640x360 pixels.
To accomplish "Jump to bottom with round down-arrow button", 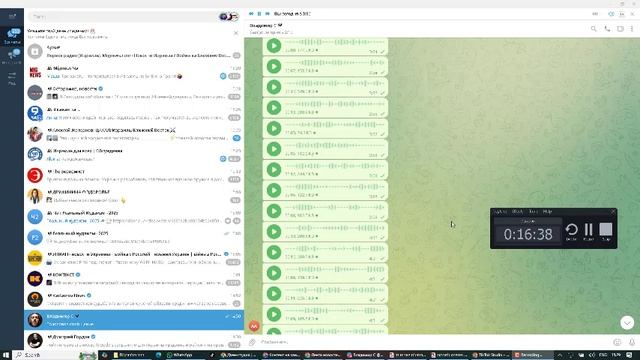I will (x=627, y=322).
